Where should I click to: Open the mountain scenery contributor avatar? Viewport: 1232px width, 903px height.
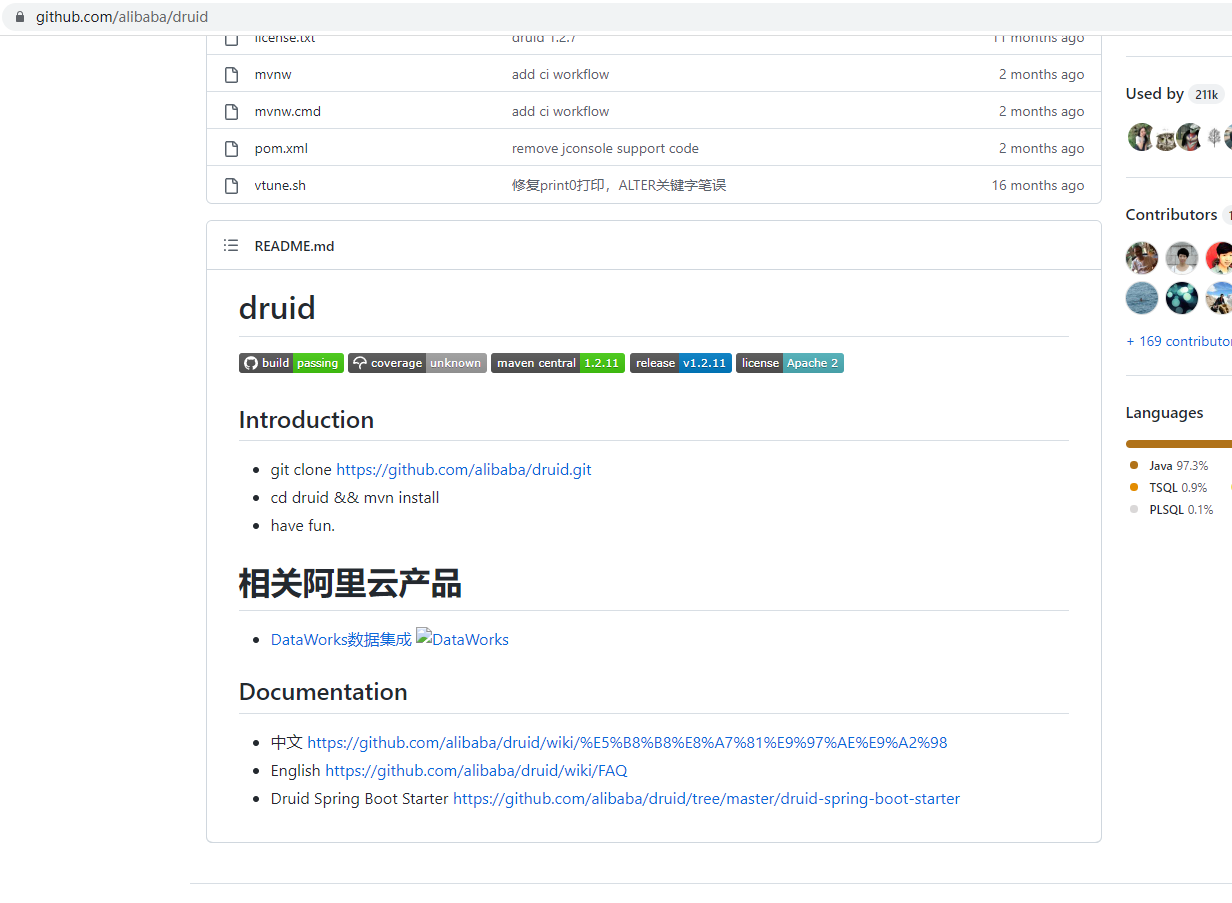[1219, 298]
